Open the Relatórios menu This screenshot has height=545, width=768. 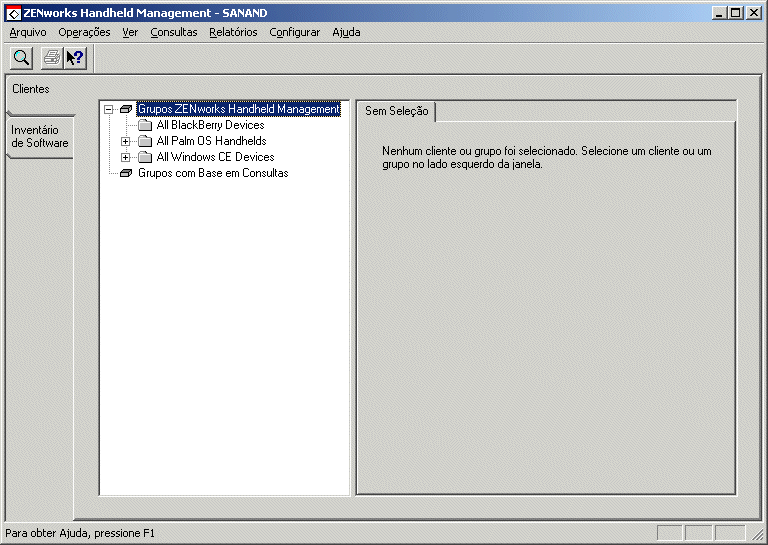tap(233, 32)
